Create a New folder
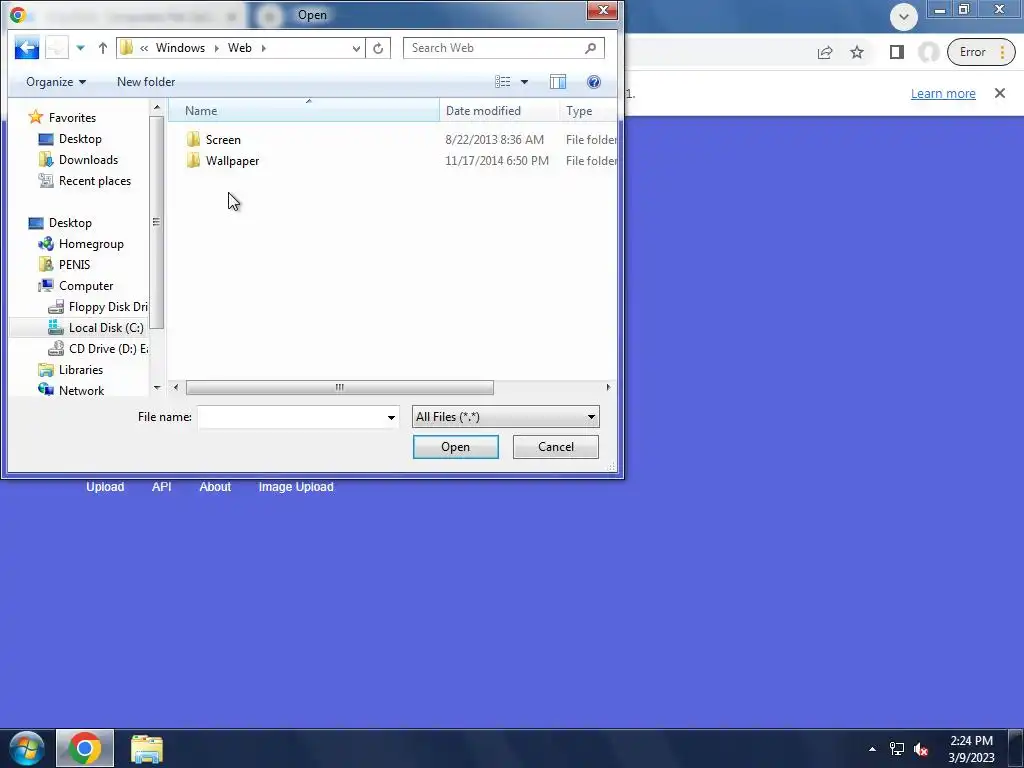The height and width of the screenshot is (768, 1024). coord(146,82)
